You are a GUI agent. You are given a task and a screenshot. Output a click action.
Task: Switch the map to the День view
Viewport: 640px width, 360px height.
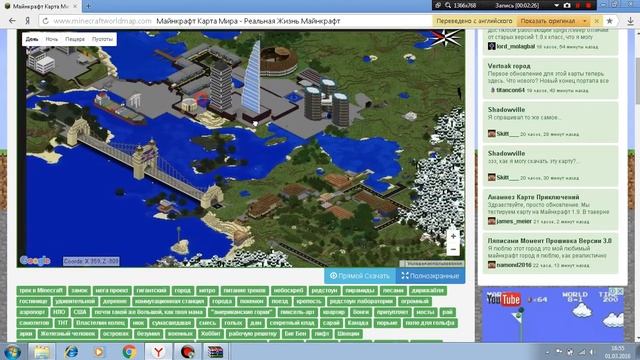[32, 39]
